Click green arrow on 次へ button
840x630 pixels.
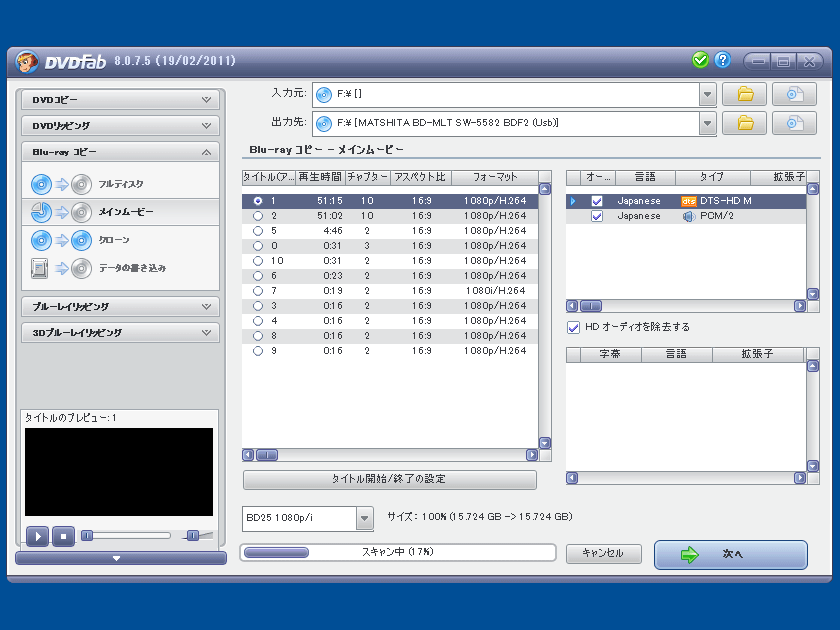tap(689, 554)
